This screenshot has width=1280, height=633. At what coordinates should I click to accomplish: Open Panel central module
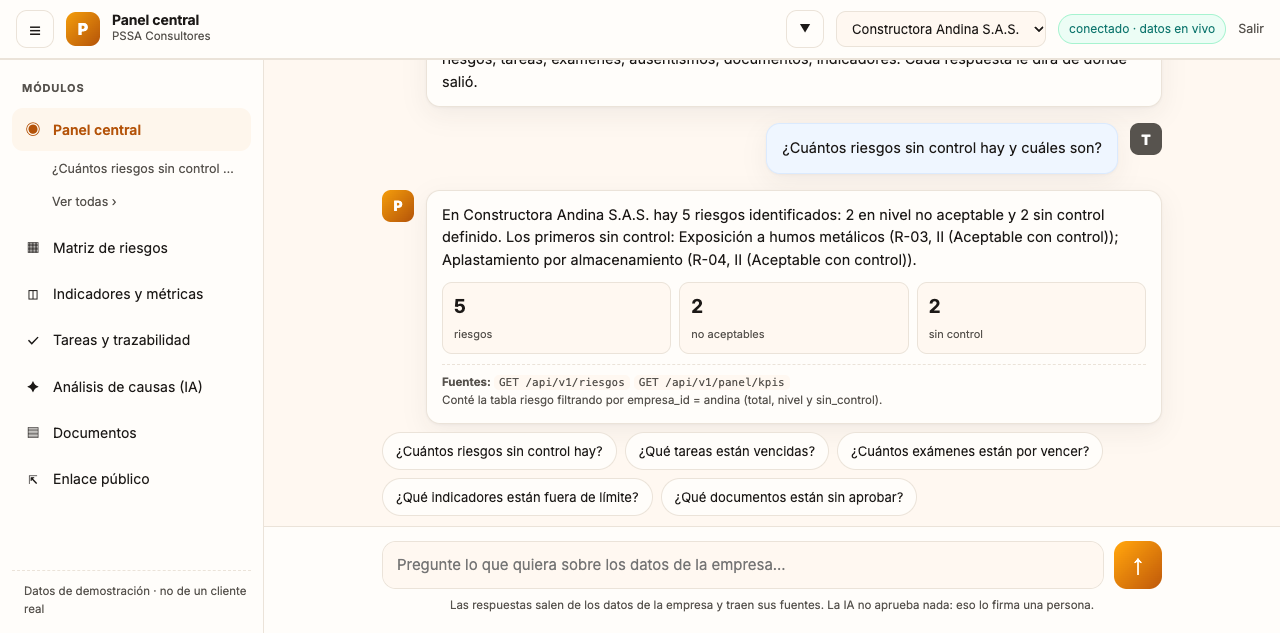[x=131, y=130]
